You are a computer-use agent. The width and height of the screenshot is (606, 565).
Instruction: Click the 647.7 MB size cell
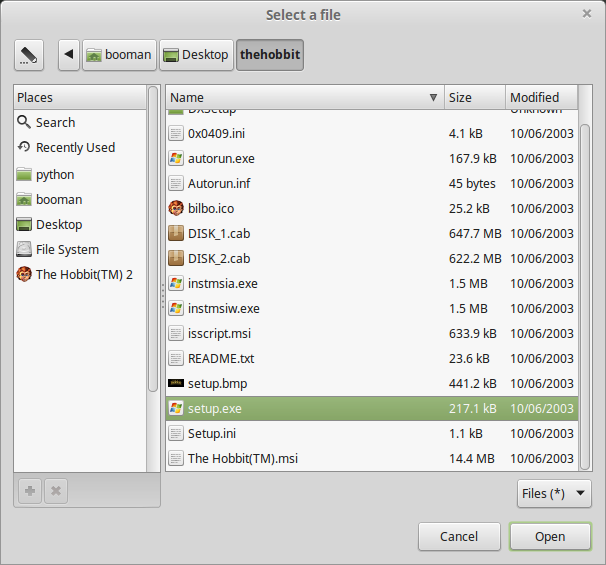coord(475,234)
